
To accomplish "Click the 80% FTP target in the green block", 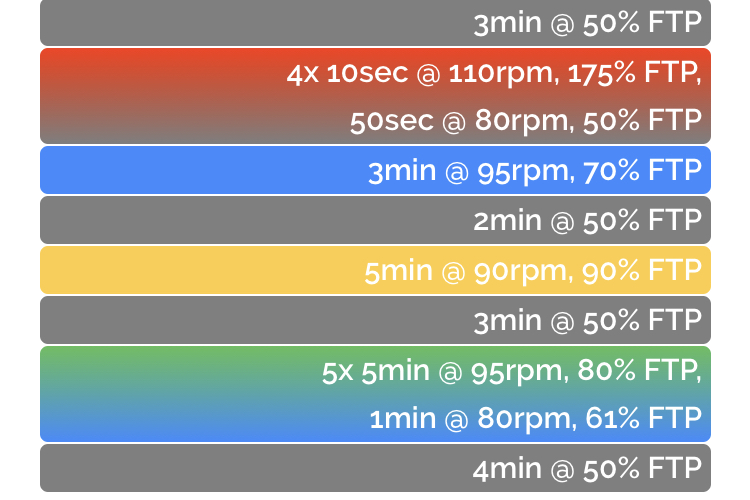I will point(640,371).
